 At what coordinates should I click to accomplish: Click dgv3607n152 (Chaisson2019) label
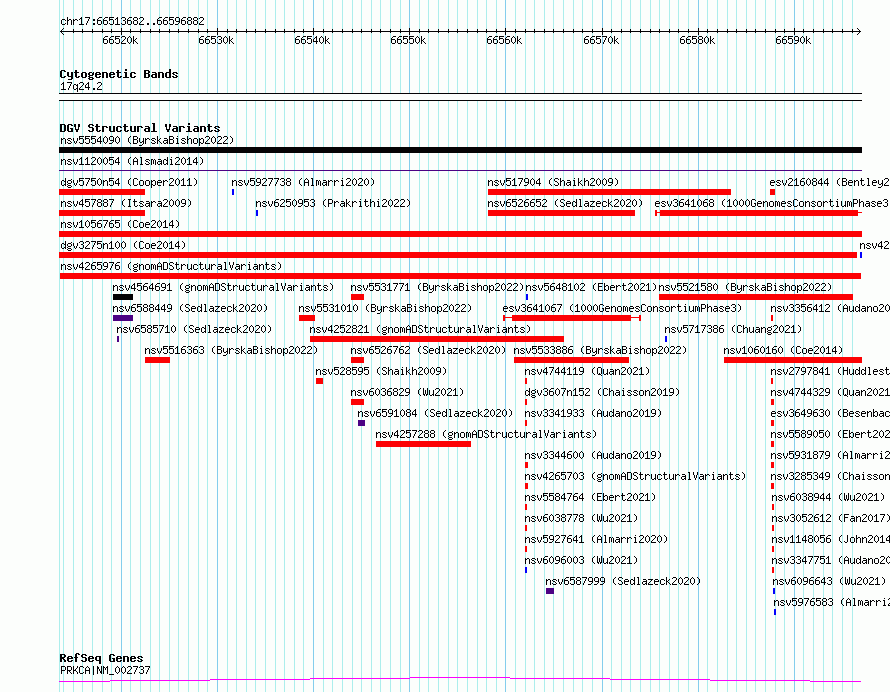[x=602, y=392]
